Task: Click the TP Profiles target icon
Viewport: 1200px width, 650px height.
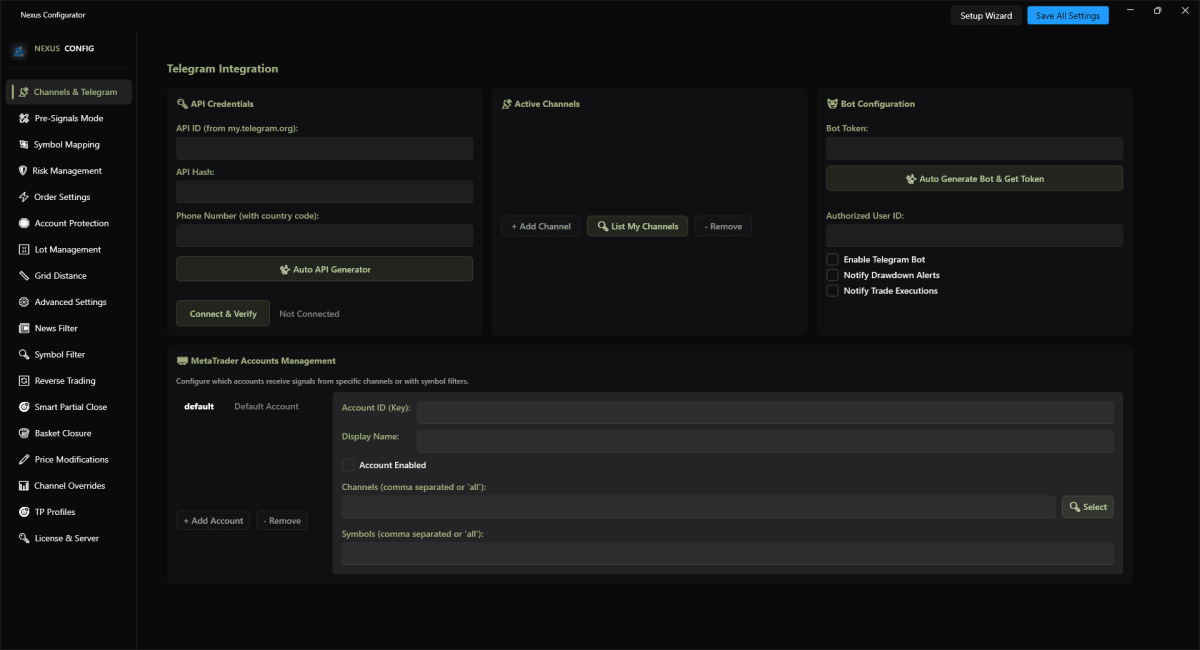Action: (24, 512)
